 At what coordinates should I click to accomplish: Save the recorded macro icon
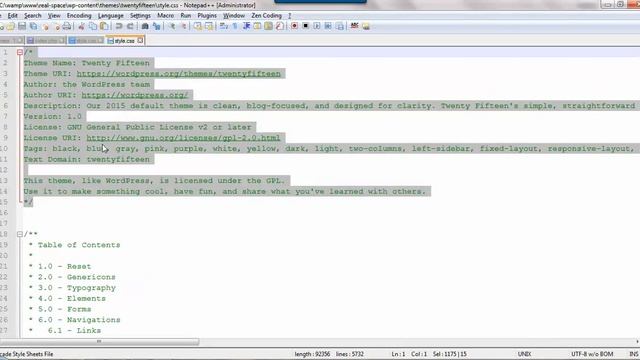[x=340, y=26]
